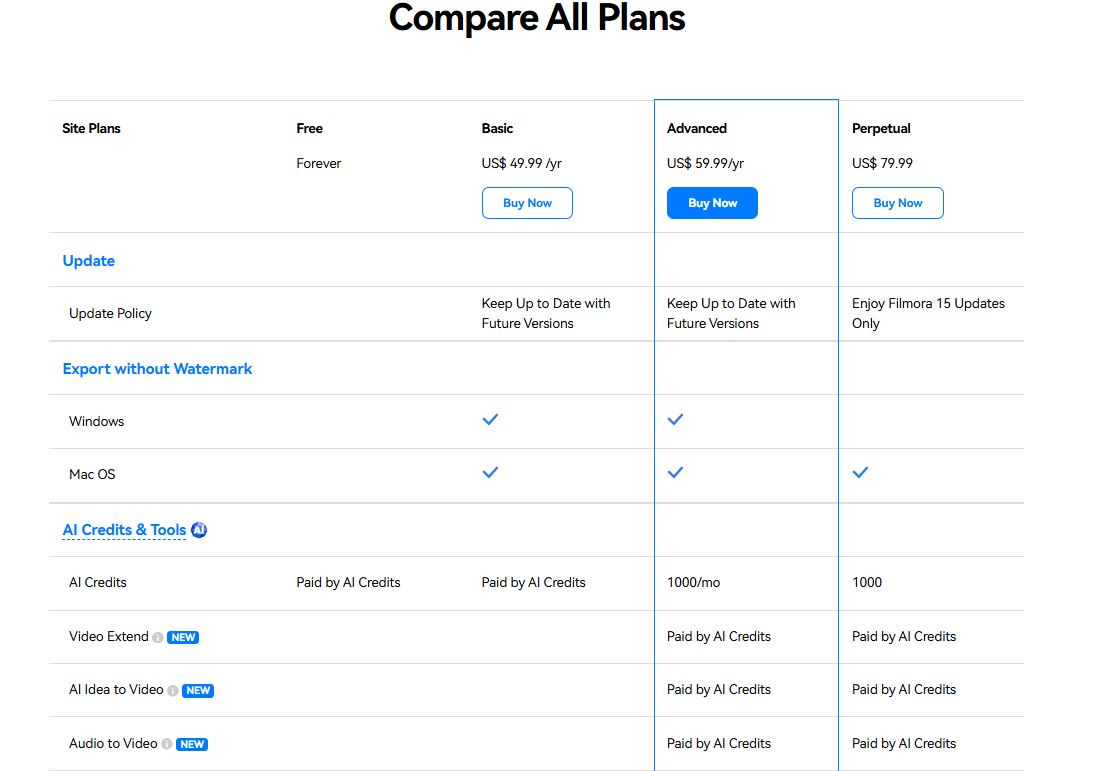Viewport: 1110px width, 771px height.
Task: Click the NEW badge beside Audio to Video
Action: pyautogui.click(x=192, y=744)
